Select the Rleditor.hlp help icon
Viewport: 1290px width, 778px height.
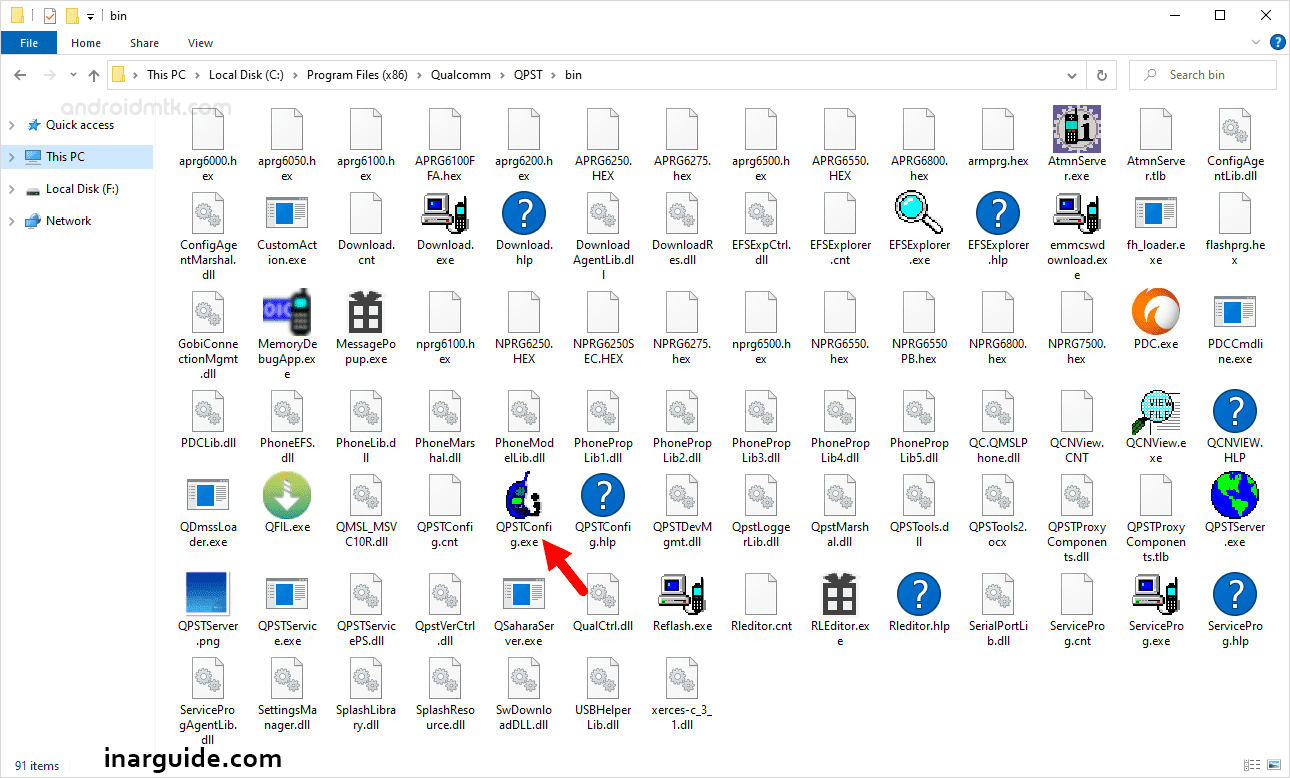point(919,594)
